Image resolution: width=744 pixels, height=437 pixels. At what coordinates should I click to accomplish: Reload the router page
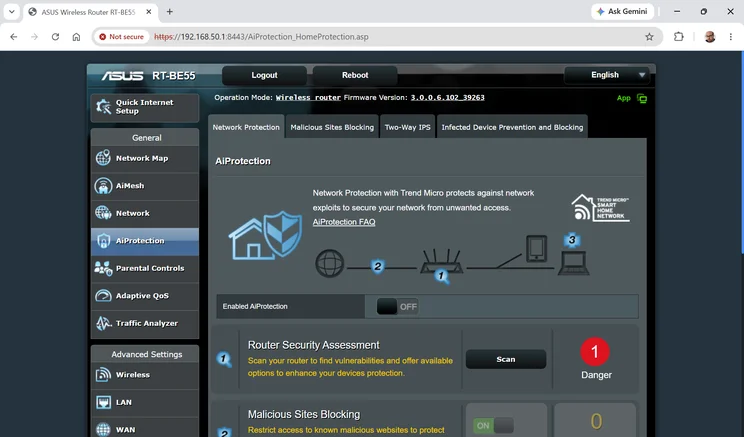[x=56, y=37]
